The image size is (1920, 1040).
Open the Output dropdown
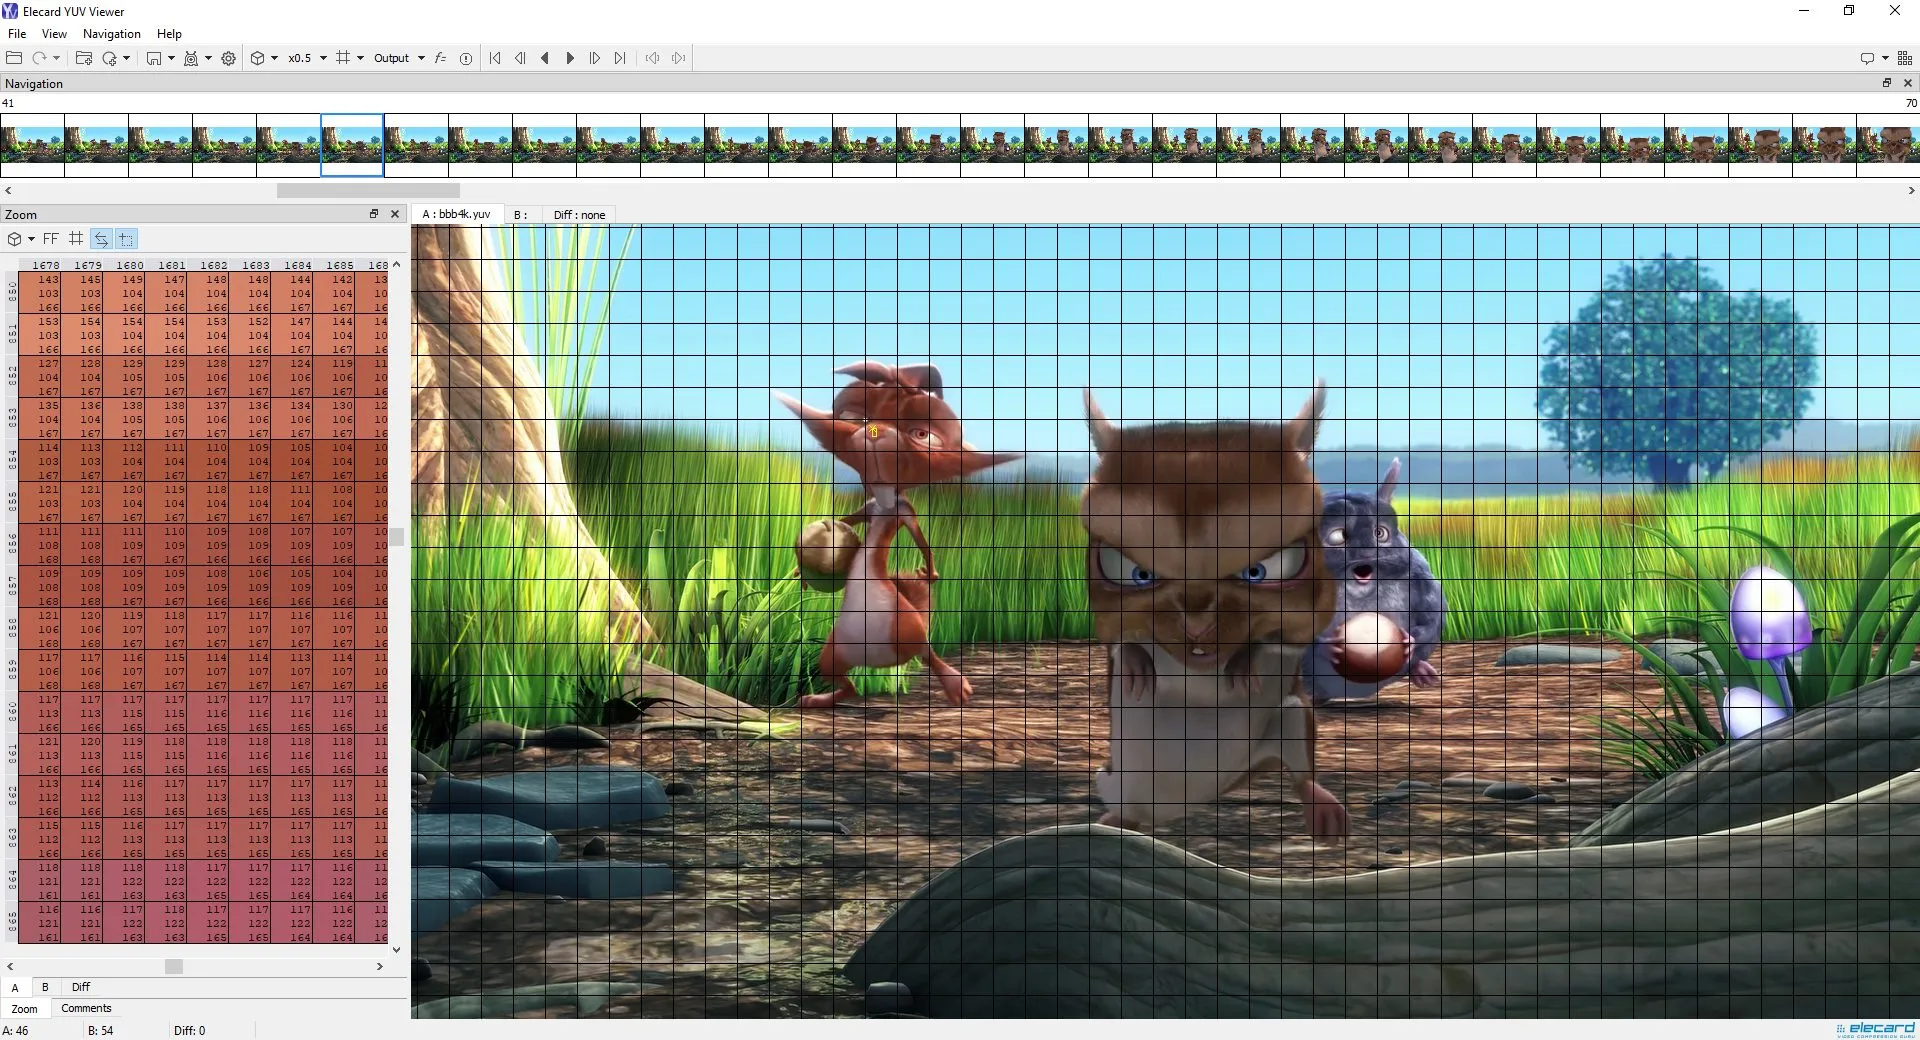point(399,58)
